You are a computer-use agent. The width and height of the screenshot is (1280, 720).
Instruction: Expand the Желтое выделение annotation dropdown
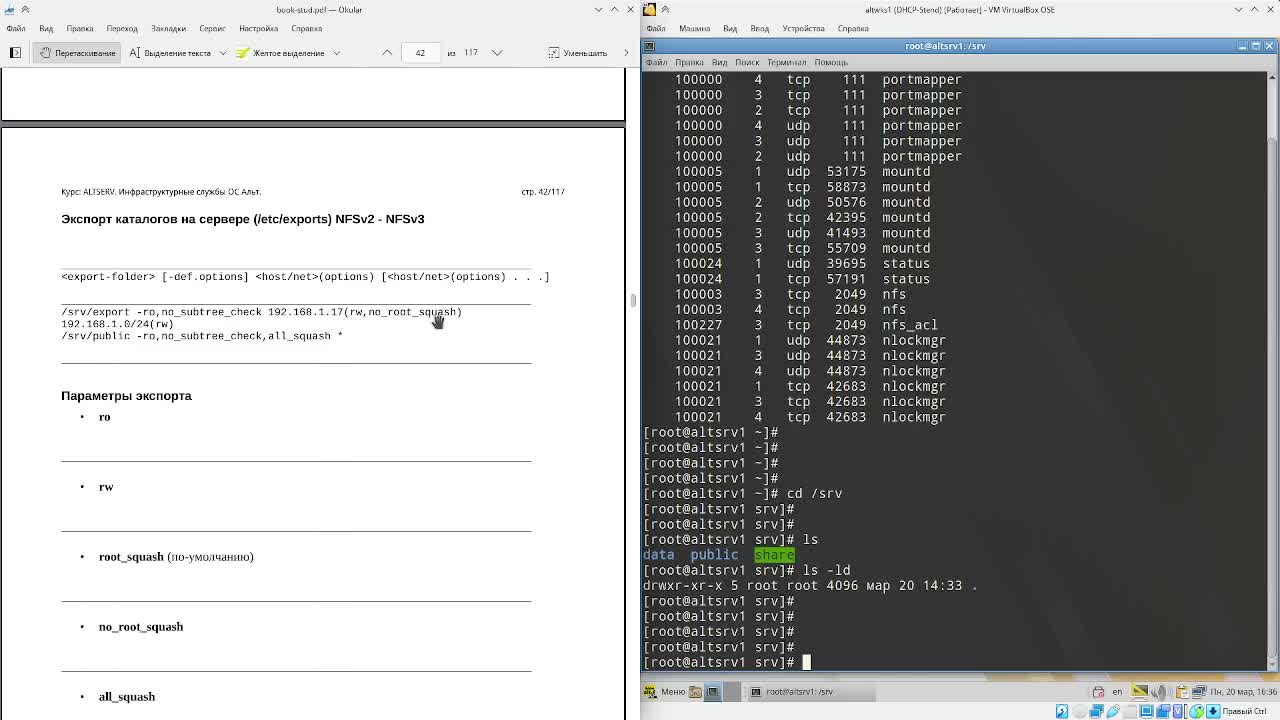[336, 52]
